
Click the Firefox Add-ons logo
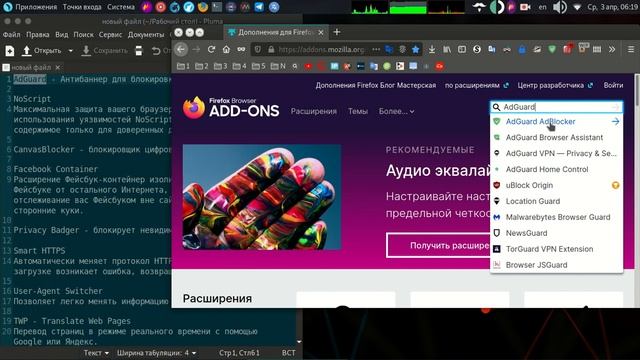(231, 108)
